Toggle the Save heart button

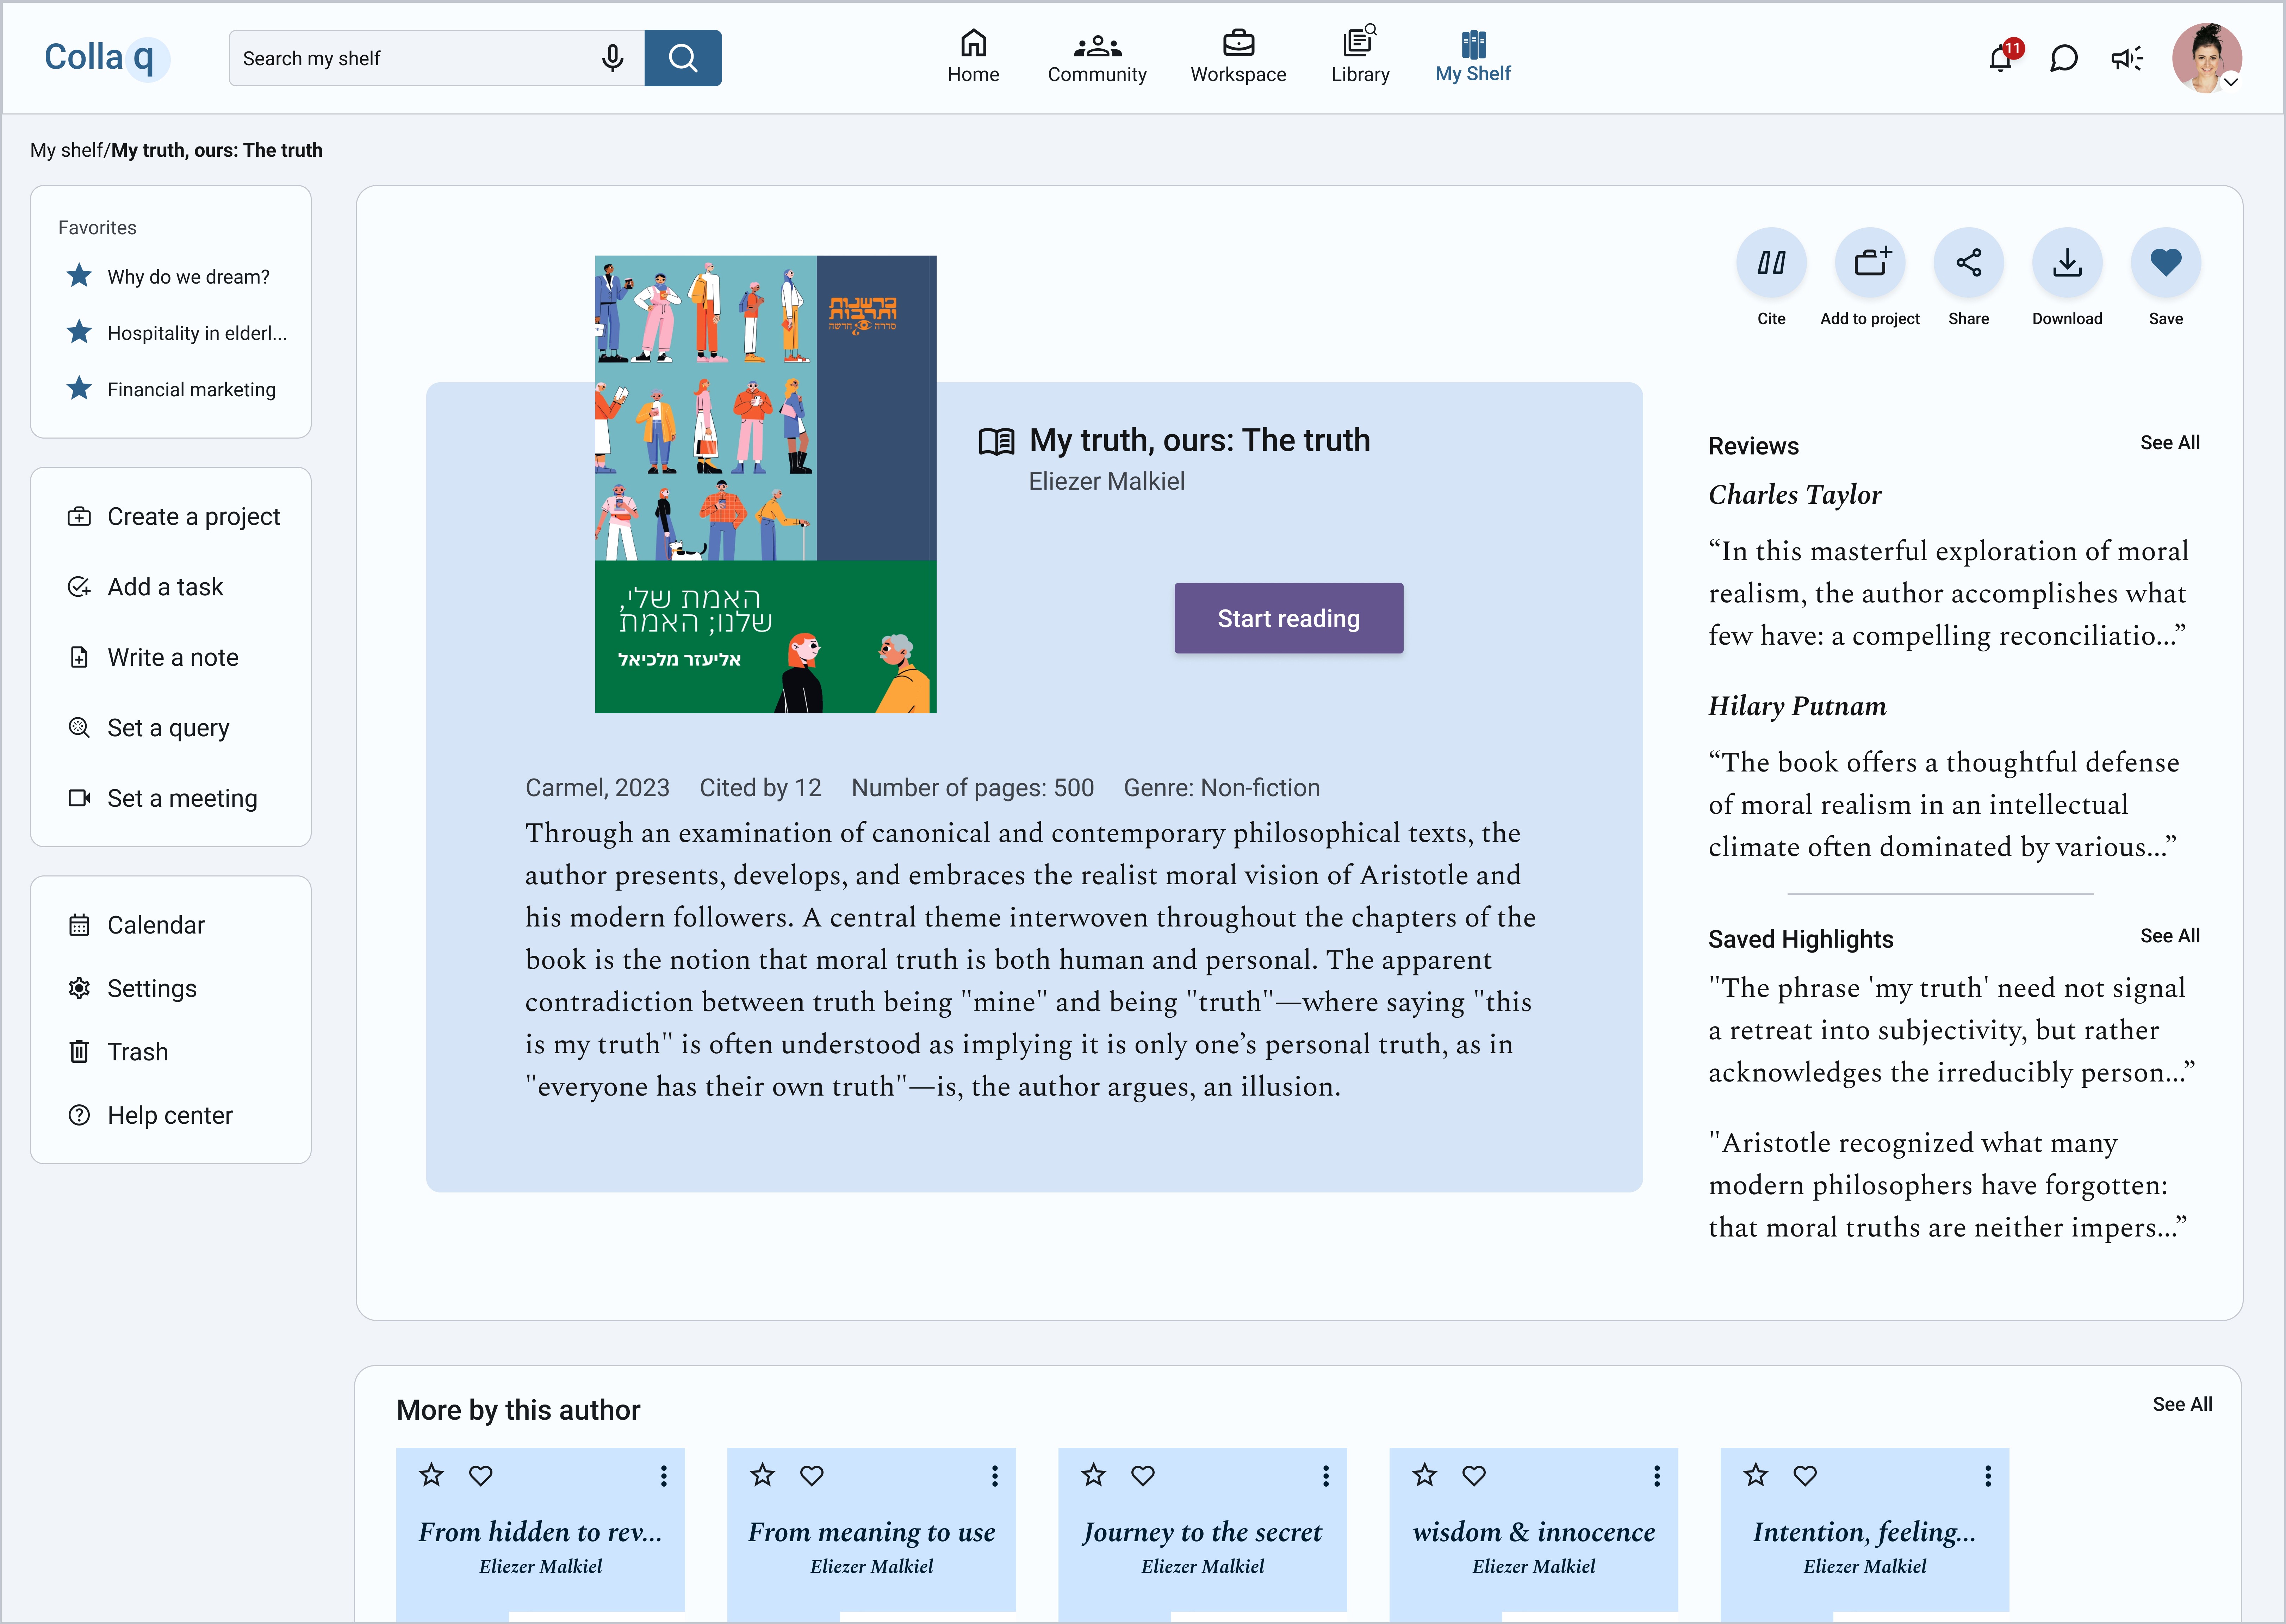click(x=2166, y=263)
